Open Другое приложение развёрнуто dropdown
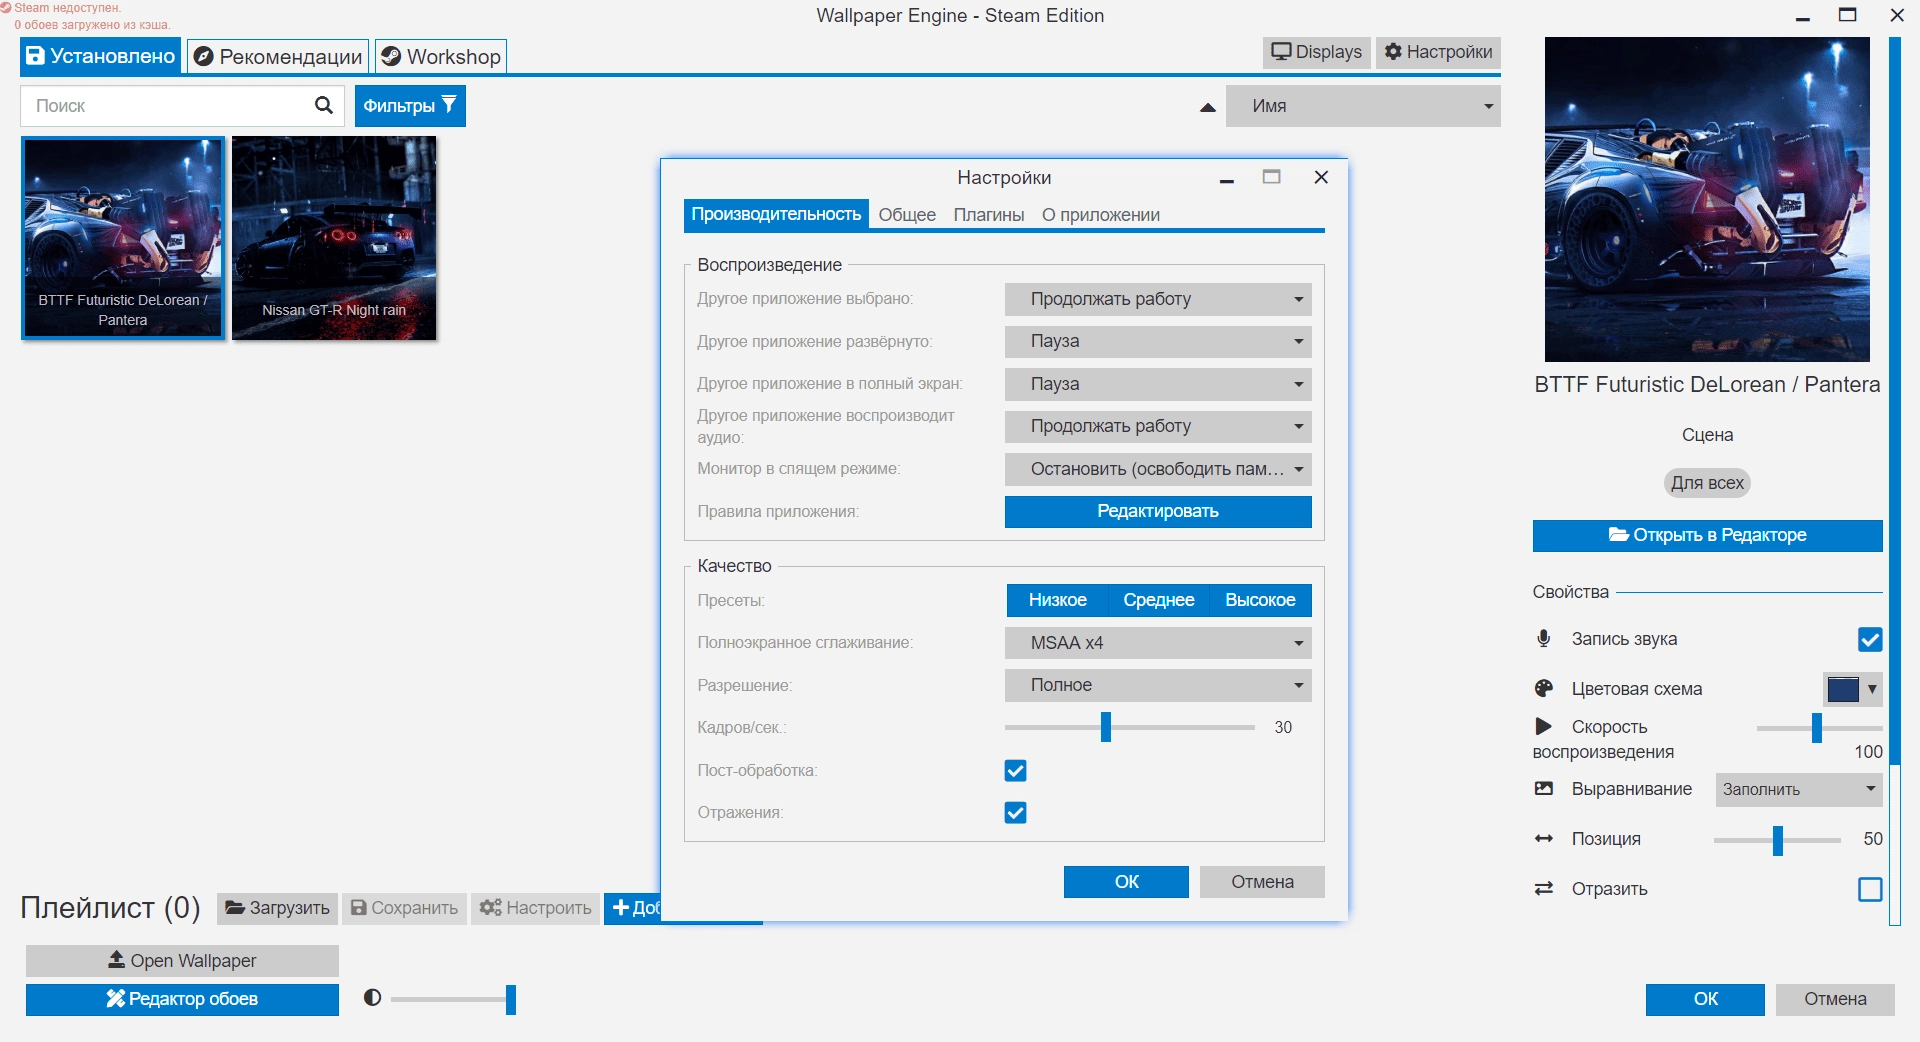Viewport: 1920px width, 1042px height. pyautogui.click(x=1158, y=341)
